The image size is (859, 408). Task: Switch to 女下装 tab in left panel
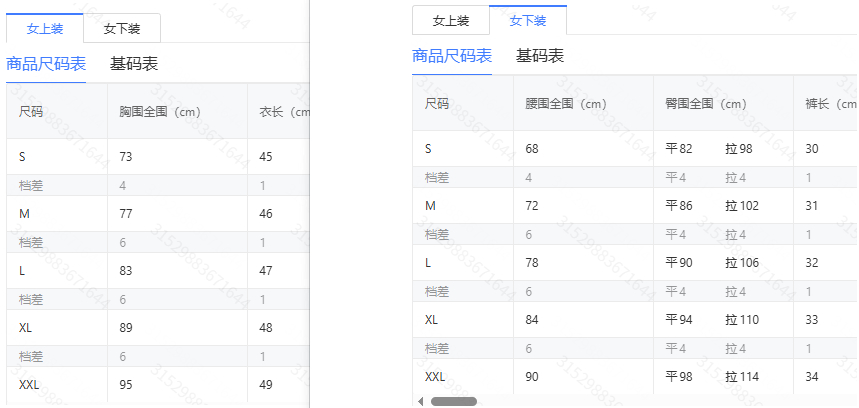pyautogui.click(x=122, y=28)
